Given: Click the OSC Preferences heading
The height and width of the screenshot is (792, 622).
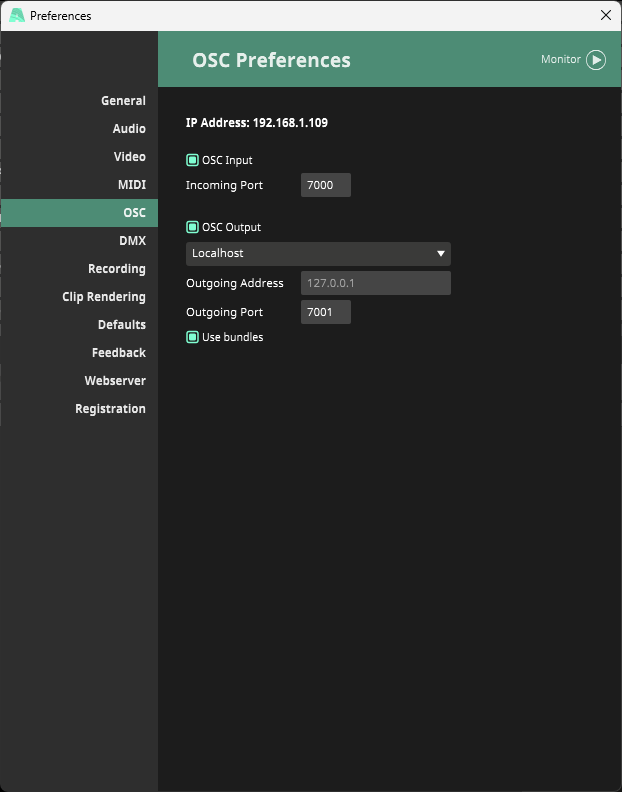Looking at the screenshot, I should click(x=271, y=60).
